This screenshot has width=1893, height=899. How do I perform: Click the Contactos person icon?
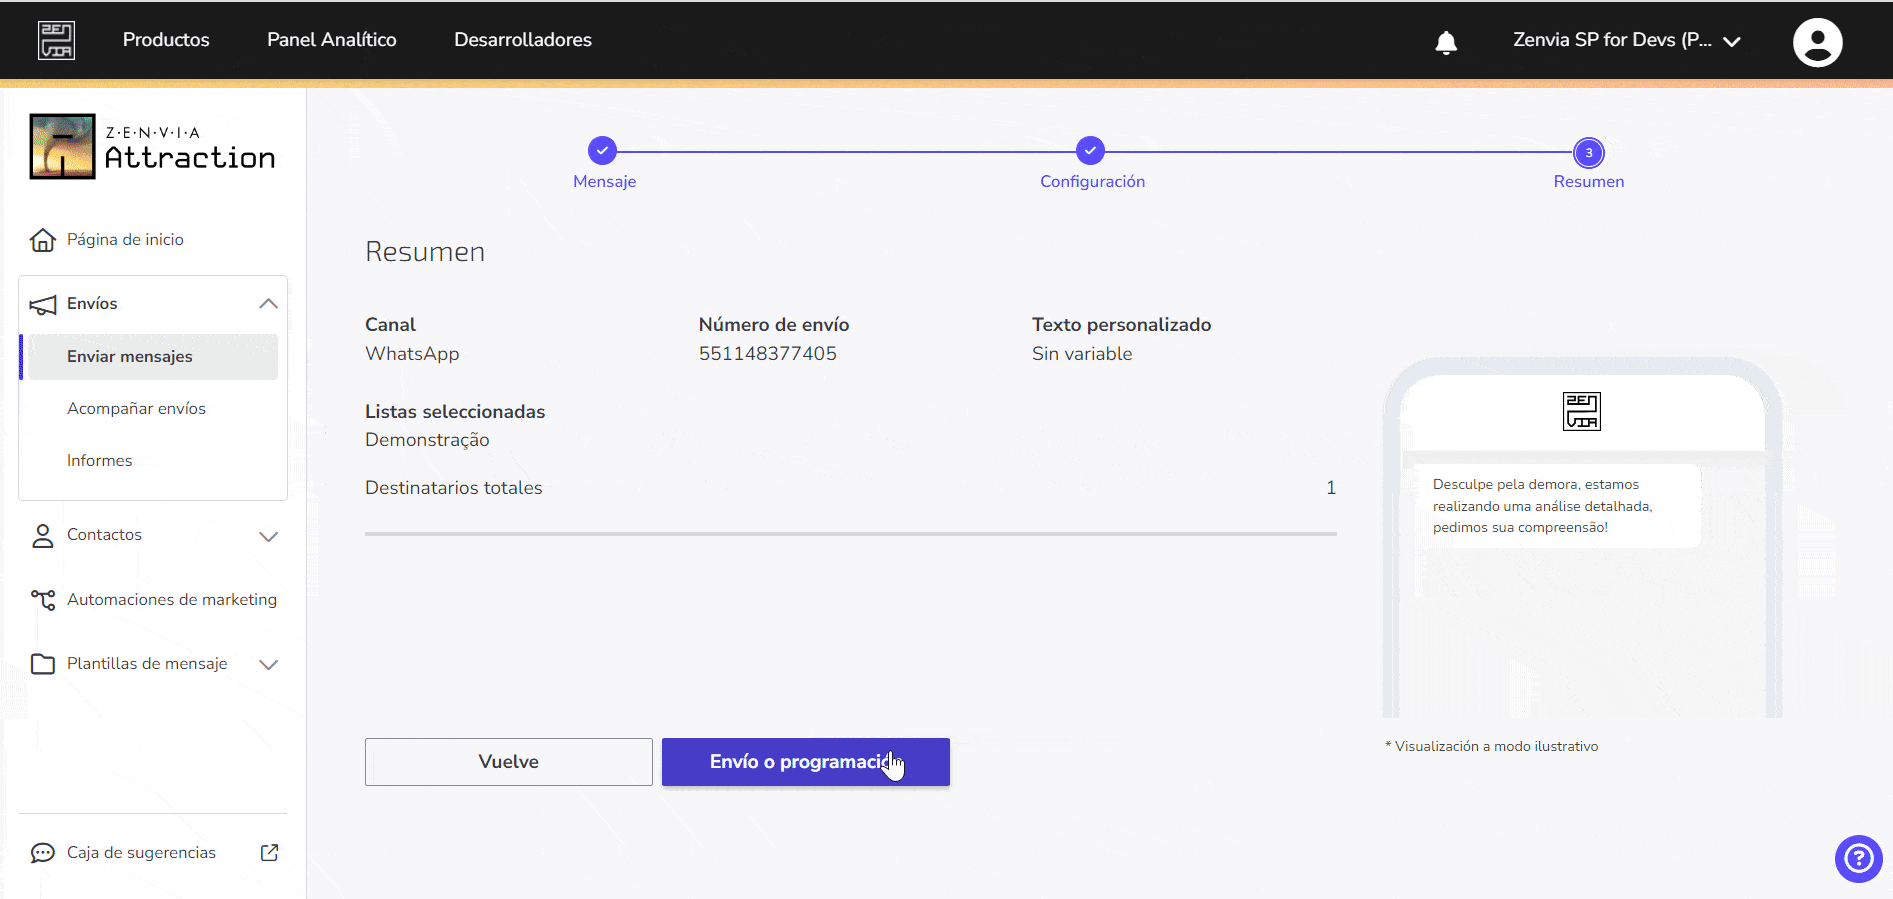point(43,536)
